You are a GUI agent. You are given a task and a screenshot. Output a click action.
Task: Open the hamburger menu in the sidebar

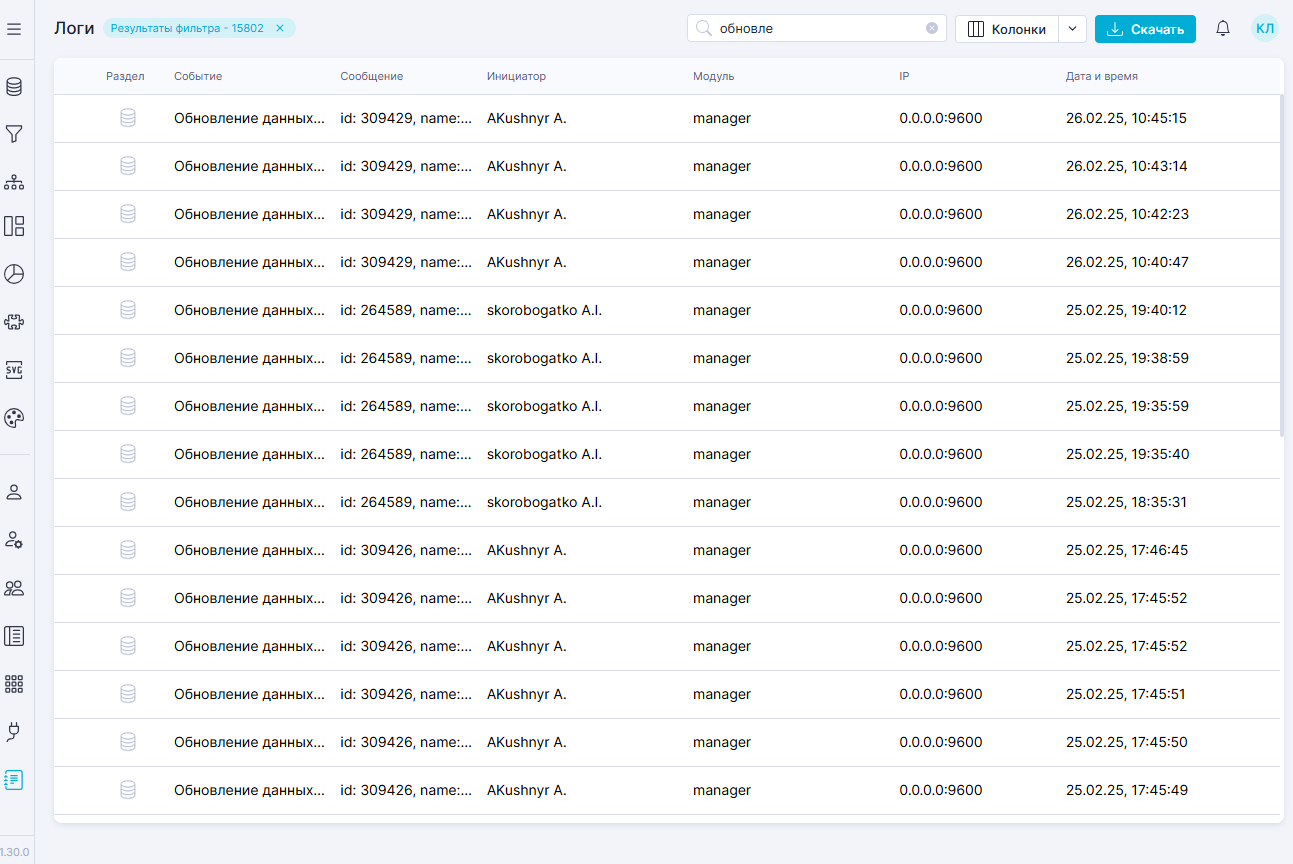(x=14, y=29)
